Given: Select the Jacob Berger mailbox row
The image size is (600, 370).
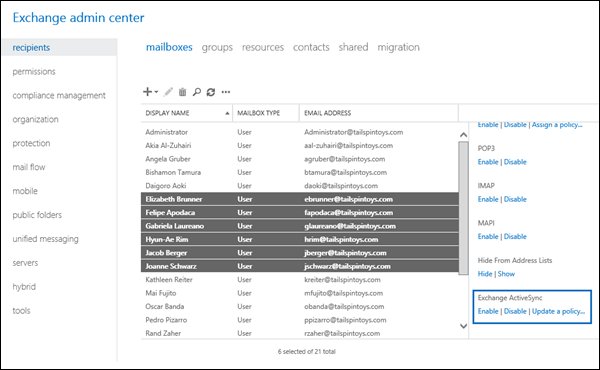Looking at the screenshot, I should point(300,253).
